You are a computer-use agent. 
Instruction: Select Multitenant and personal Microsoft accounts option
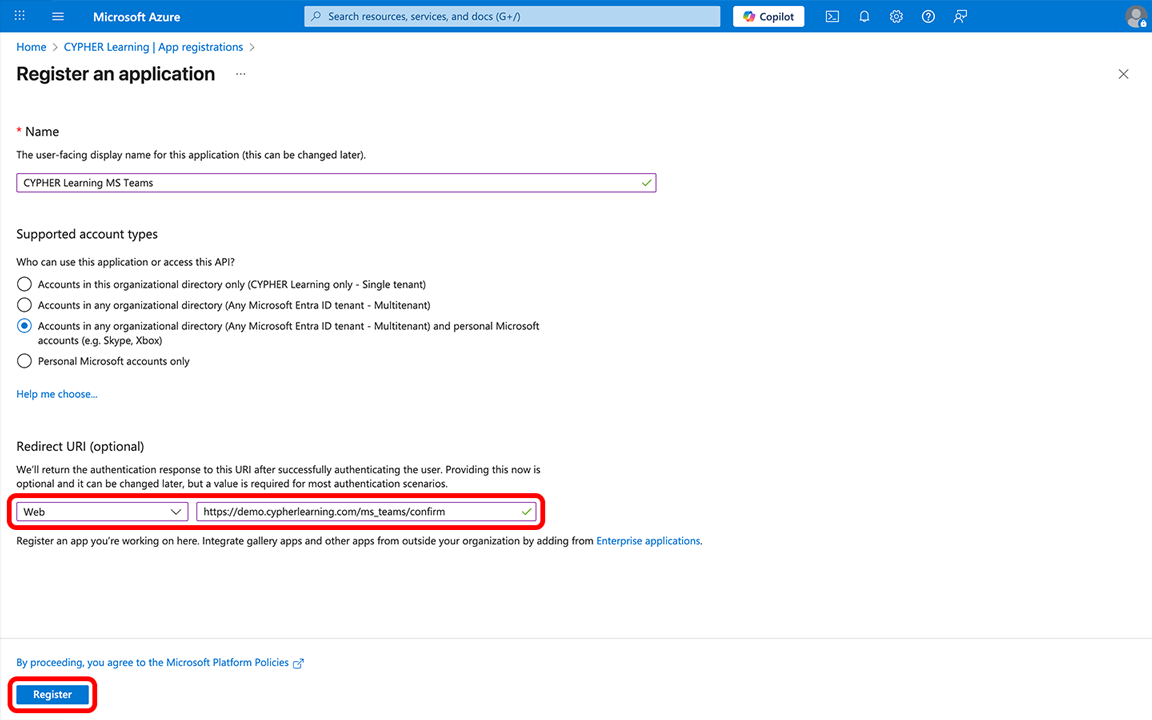tap(24, 325)
